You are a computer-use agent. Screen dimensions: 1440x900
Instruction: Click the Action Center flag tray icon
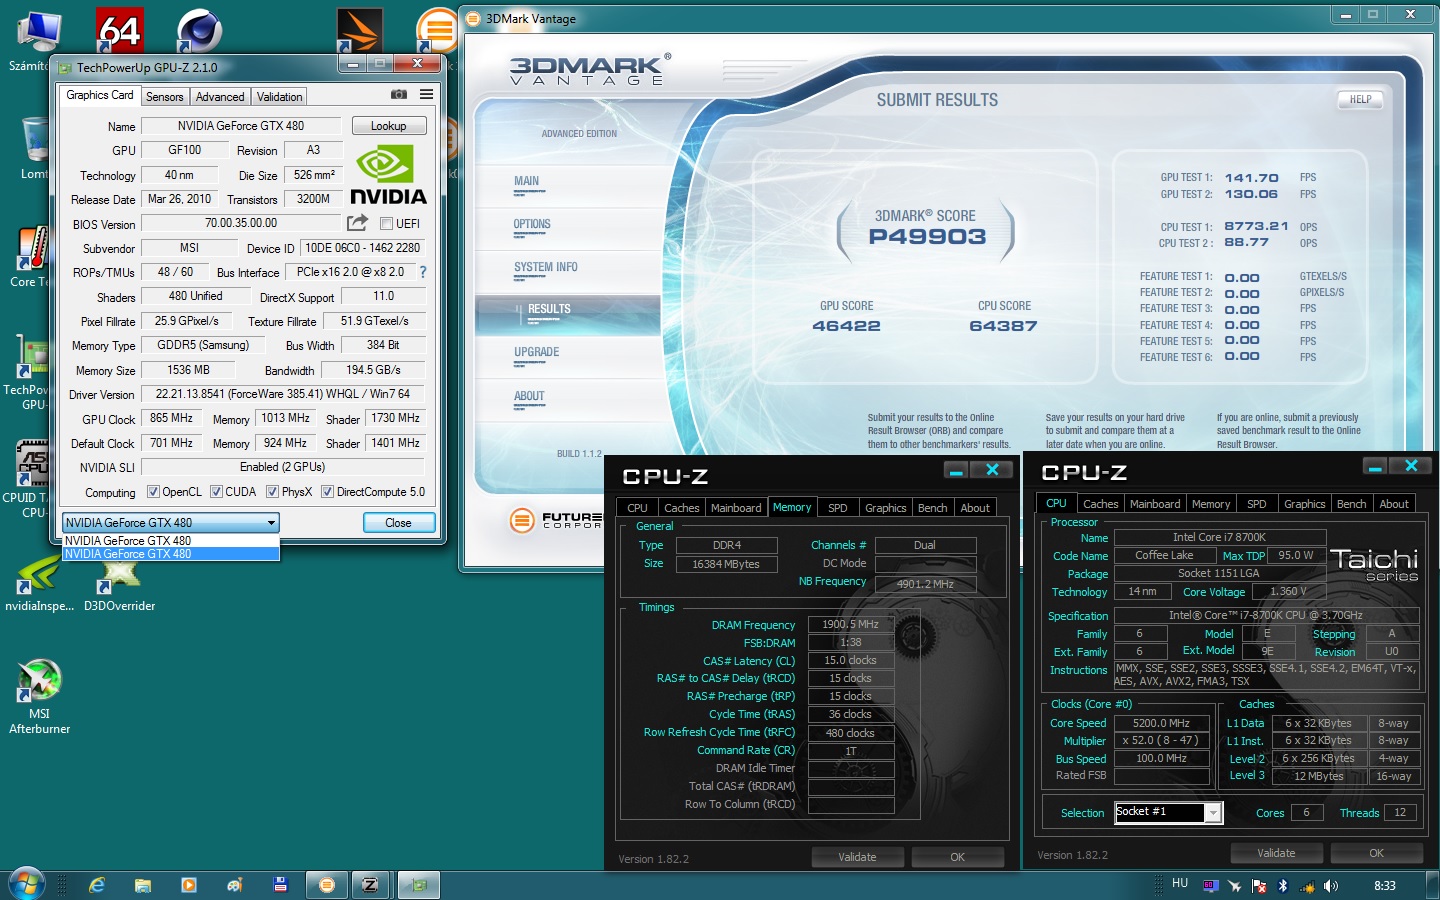click(1259, 886)
